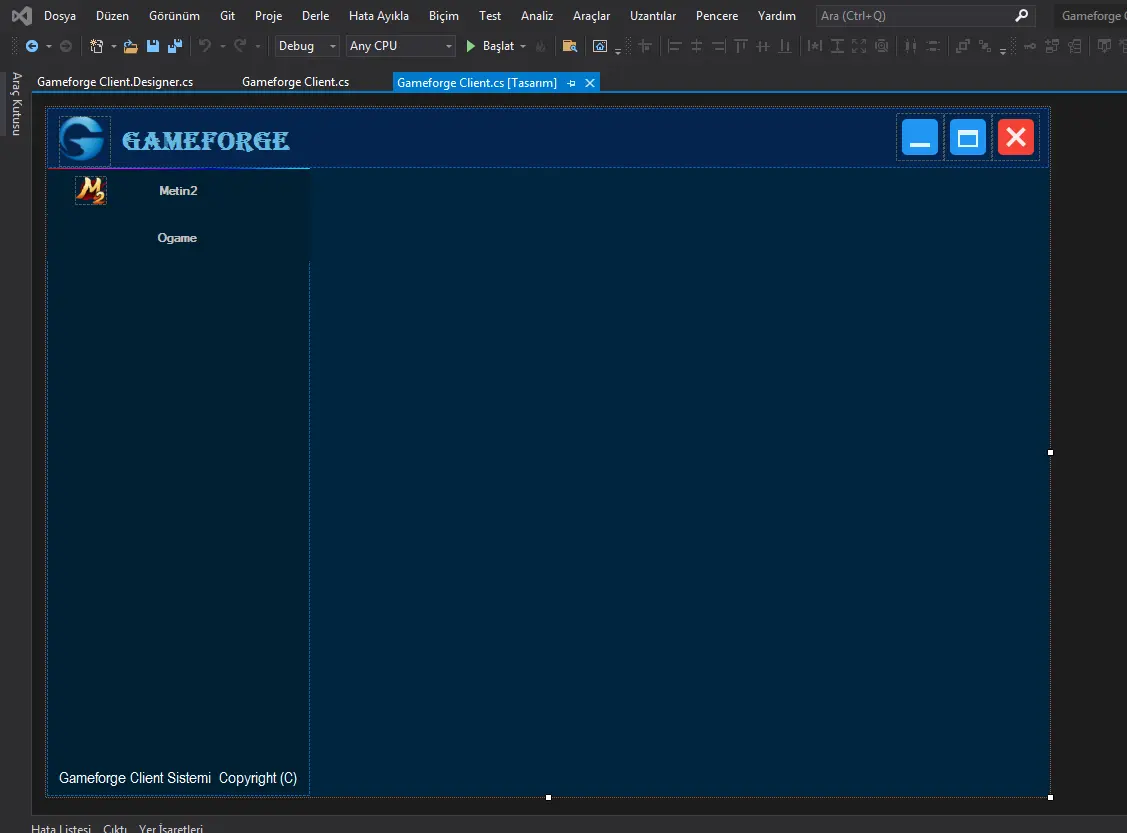Select the Metin2 M2 picture icon

pyautogui.click(x=91, y=190)
